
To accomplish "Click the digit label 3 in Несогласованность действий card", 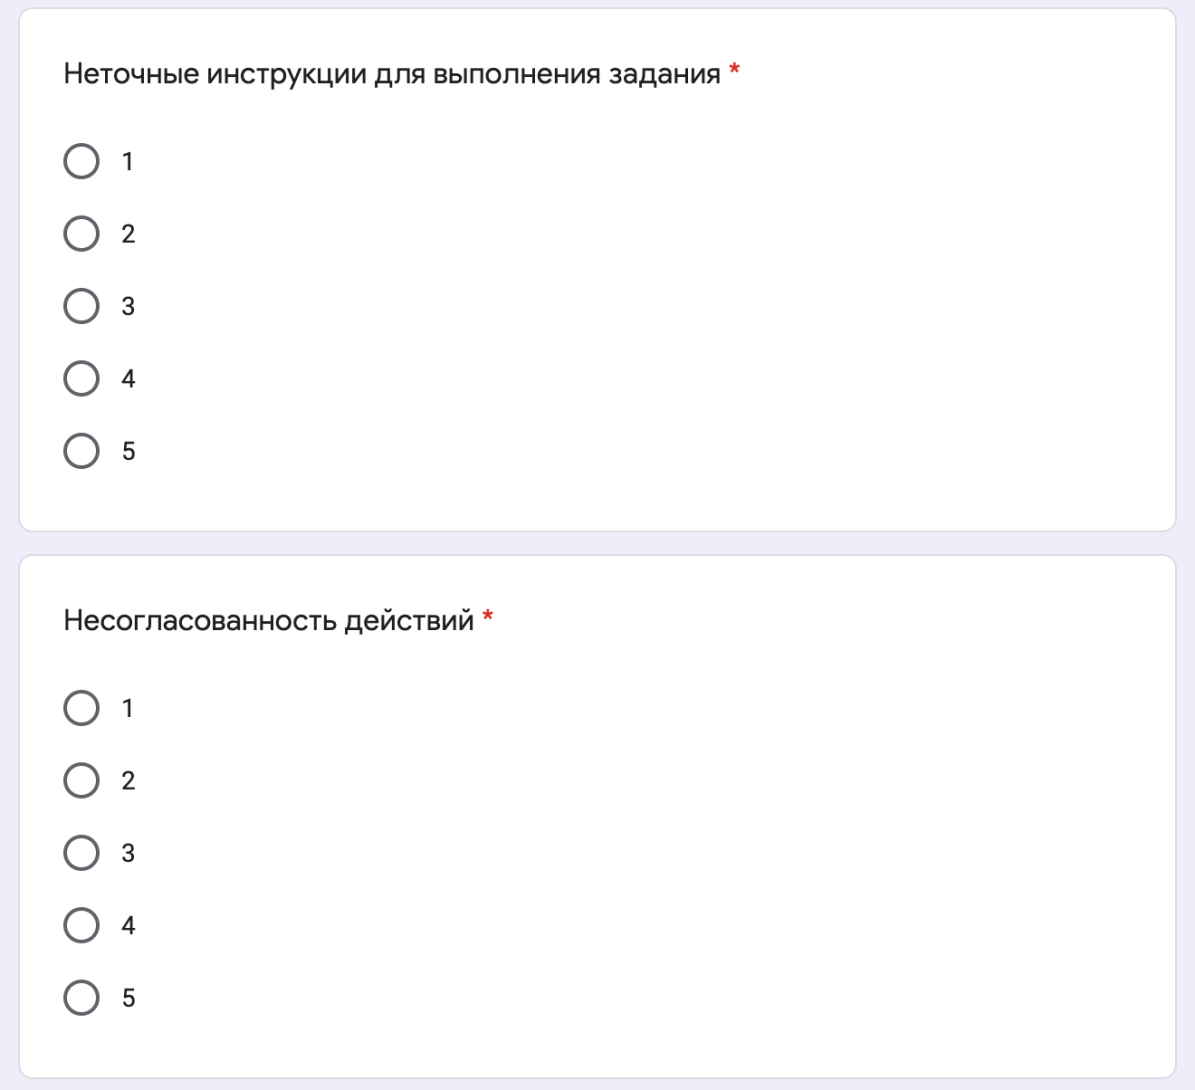I will pyautogui.click(x=128, y=853).
